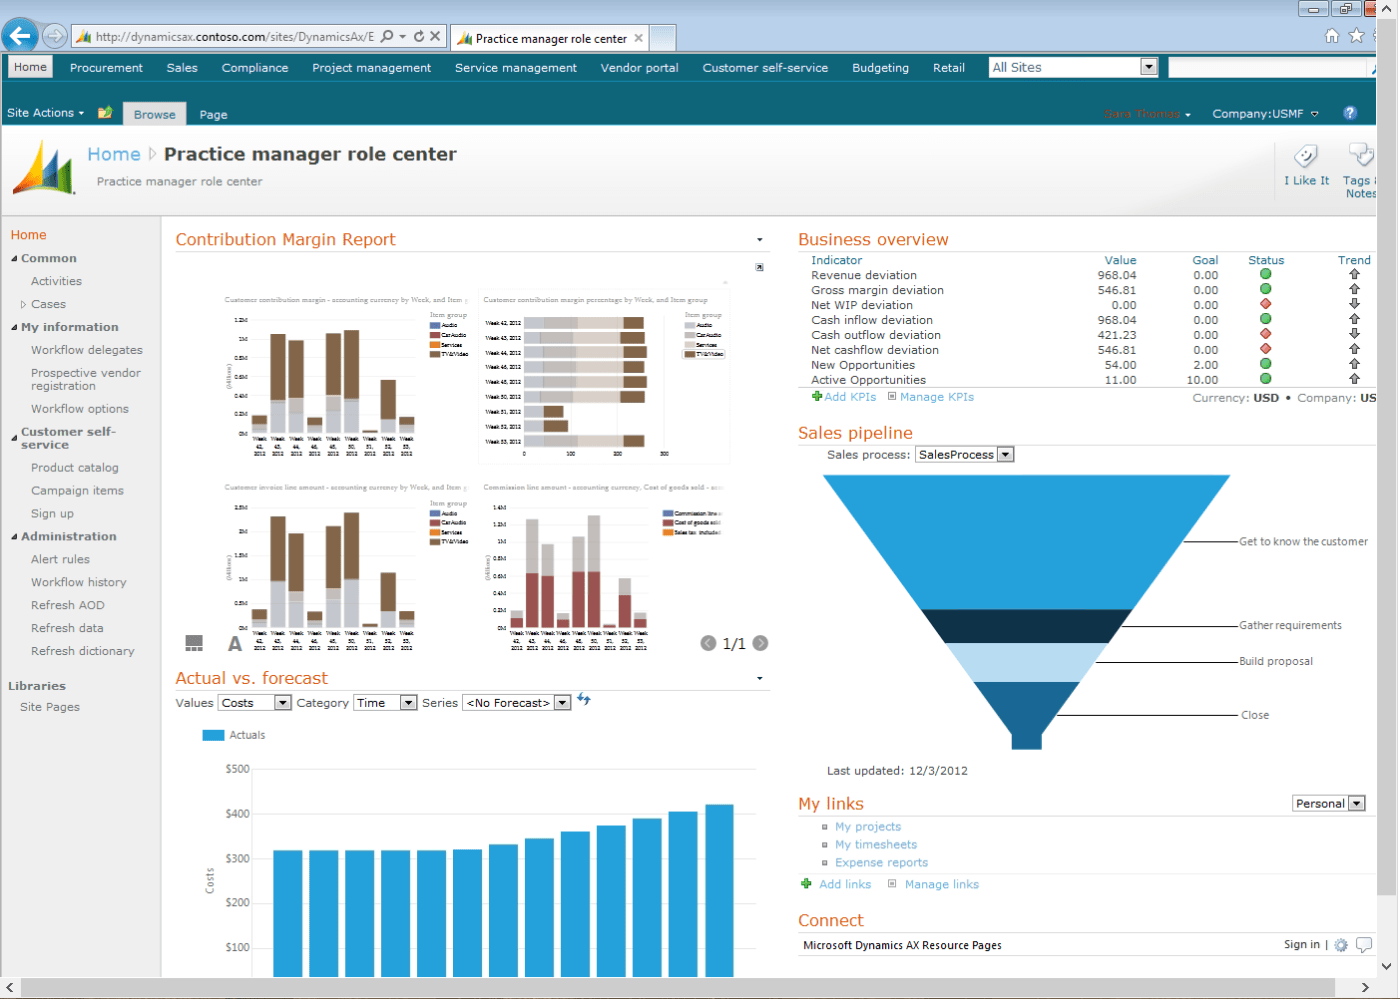This screenshot has width=1400, height=999.
Task: Click the Actuals legend color swatch
Action: 213,735
